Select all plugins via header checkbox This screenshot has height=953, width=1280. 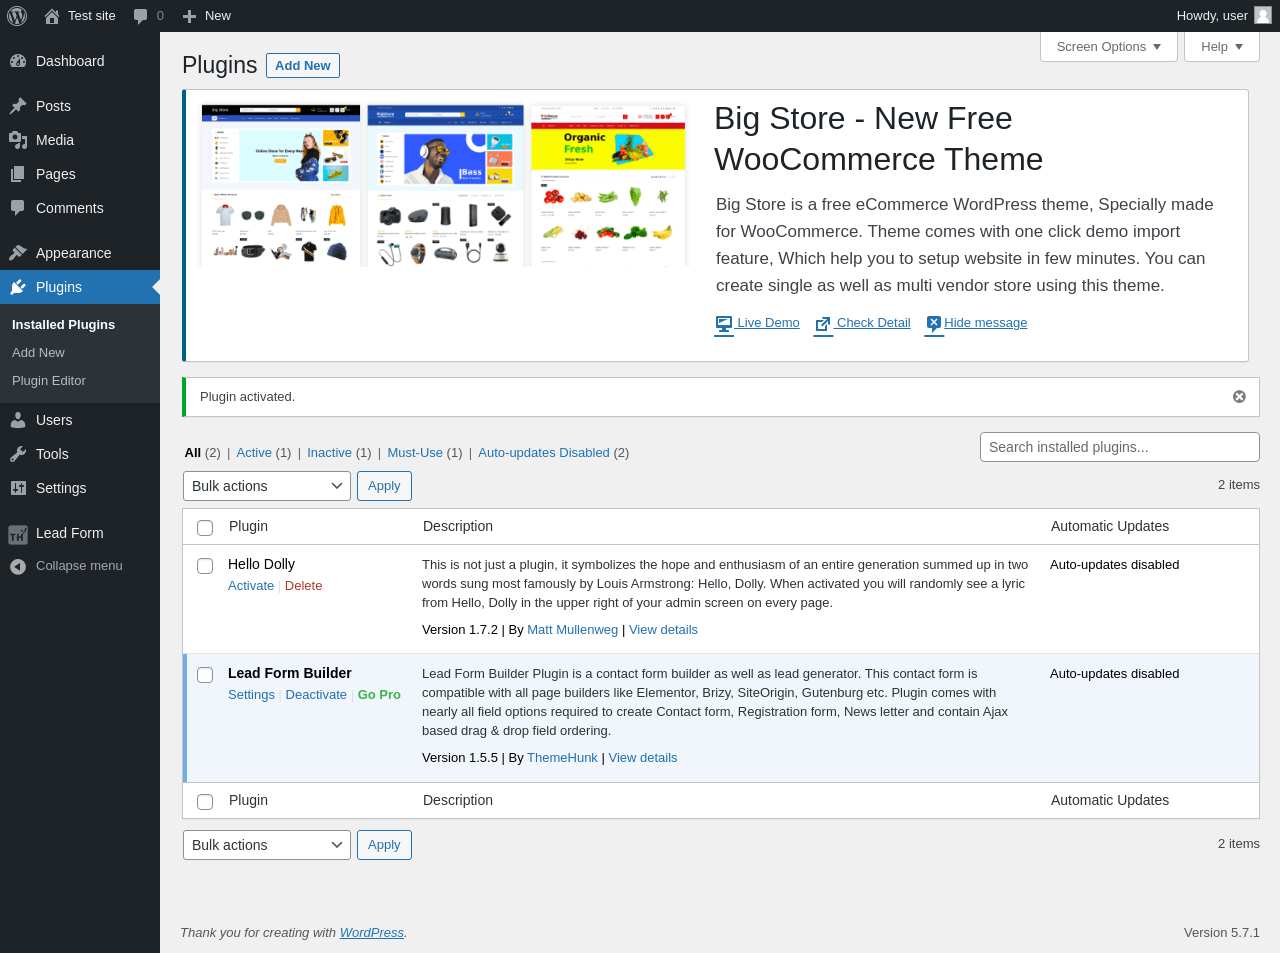tap(205, 528)
